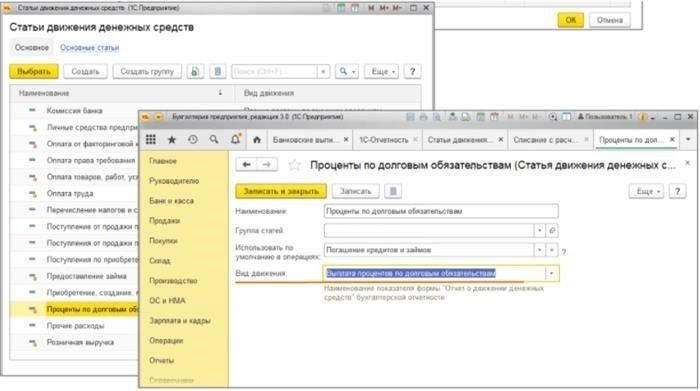
Task: Click Выбрать button in list window
Action: coord(34,71)
